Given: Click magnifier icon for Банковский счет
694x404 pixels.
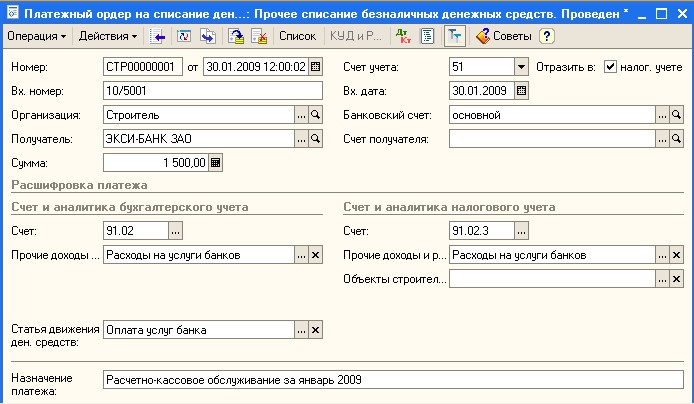Looking at the screenshot, I should pyautogui.click(x=677, y=115).
